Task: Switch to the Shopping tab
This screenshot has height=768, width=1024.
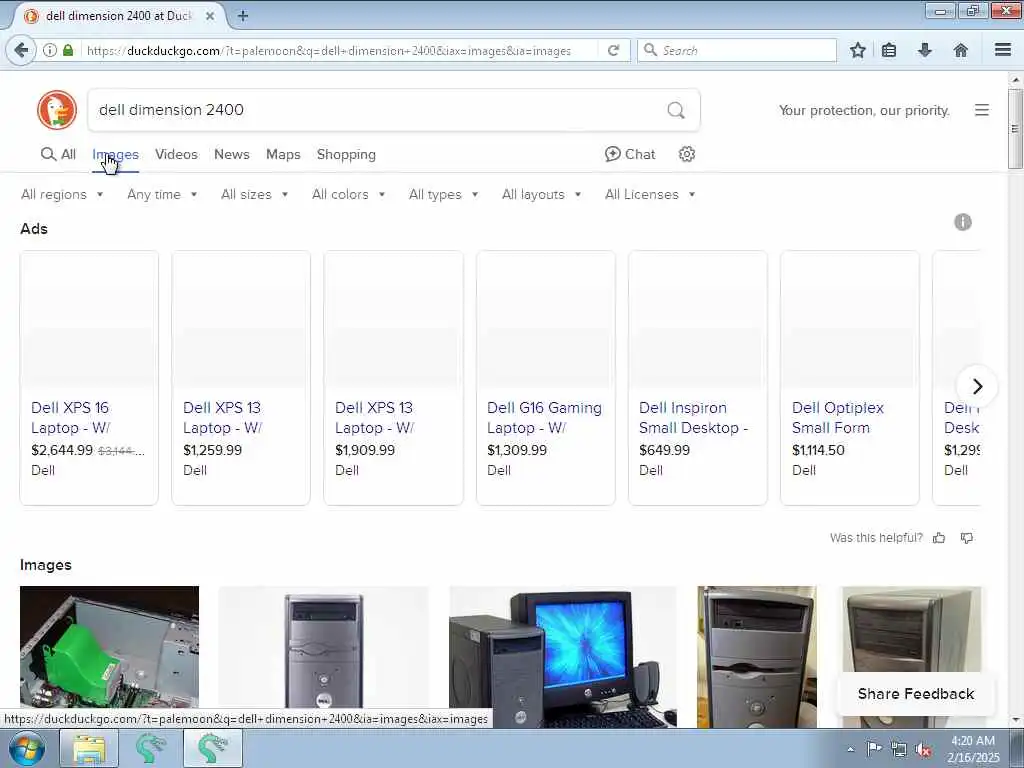Action: pos(346,154)
